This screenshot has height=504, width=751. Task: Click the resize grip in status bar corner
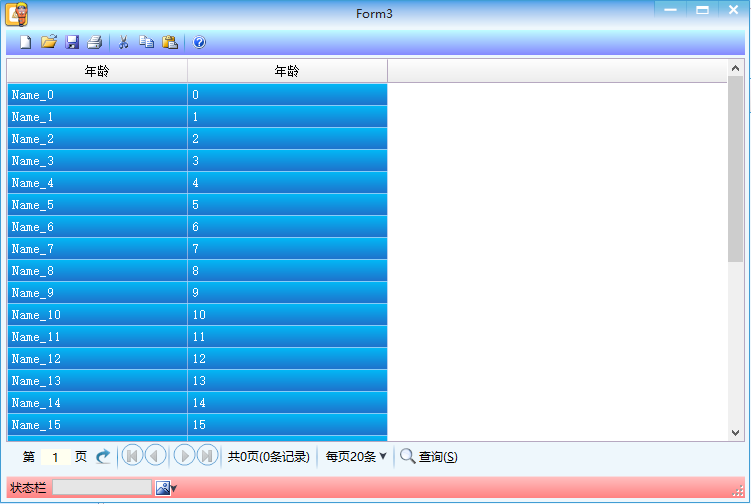point(738,491)
